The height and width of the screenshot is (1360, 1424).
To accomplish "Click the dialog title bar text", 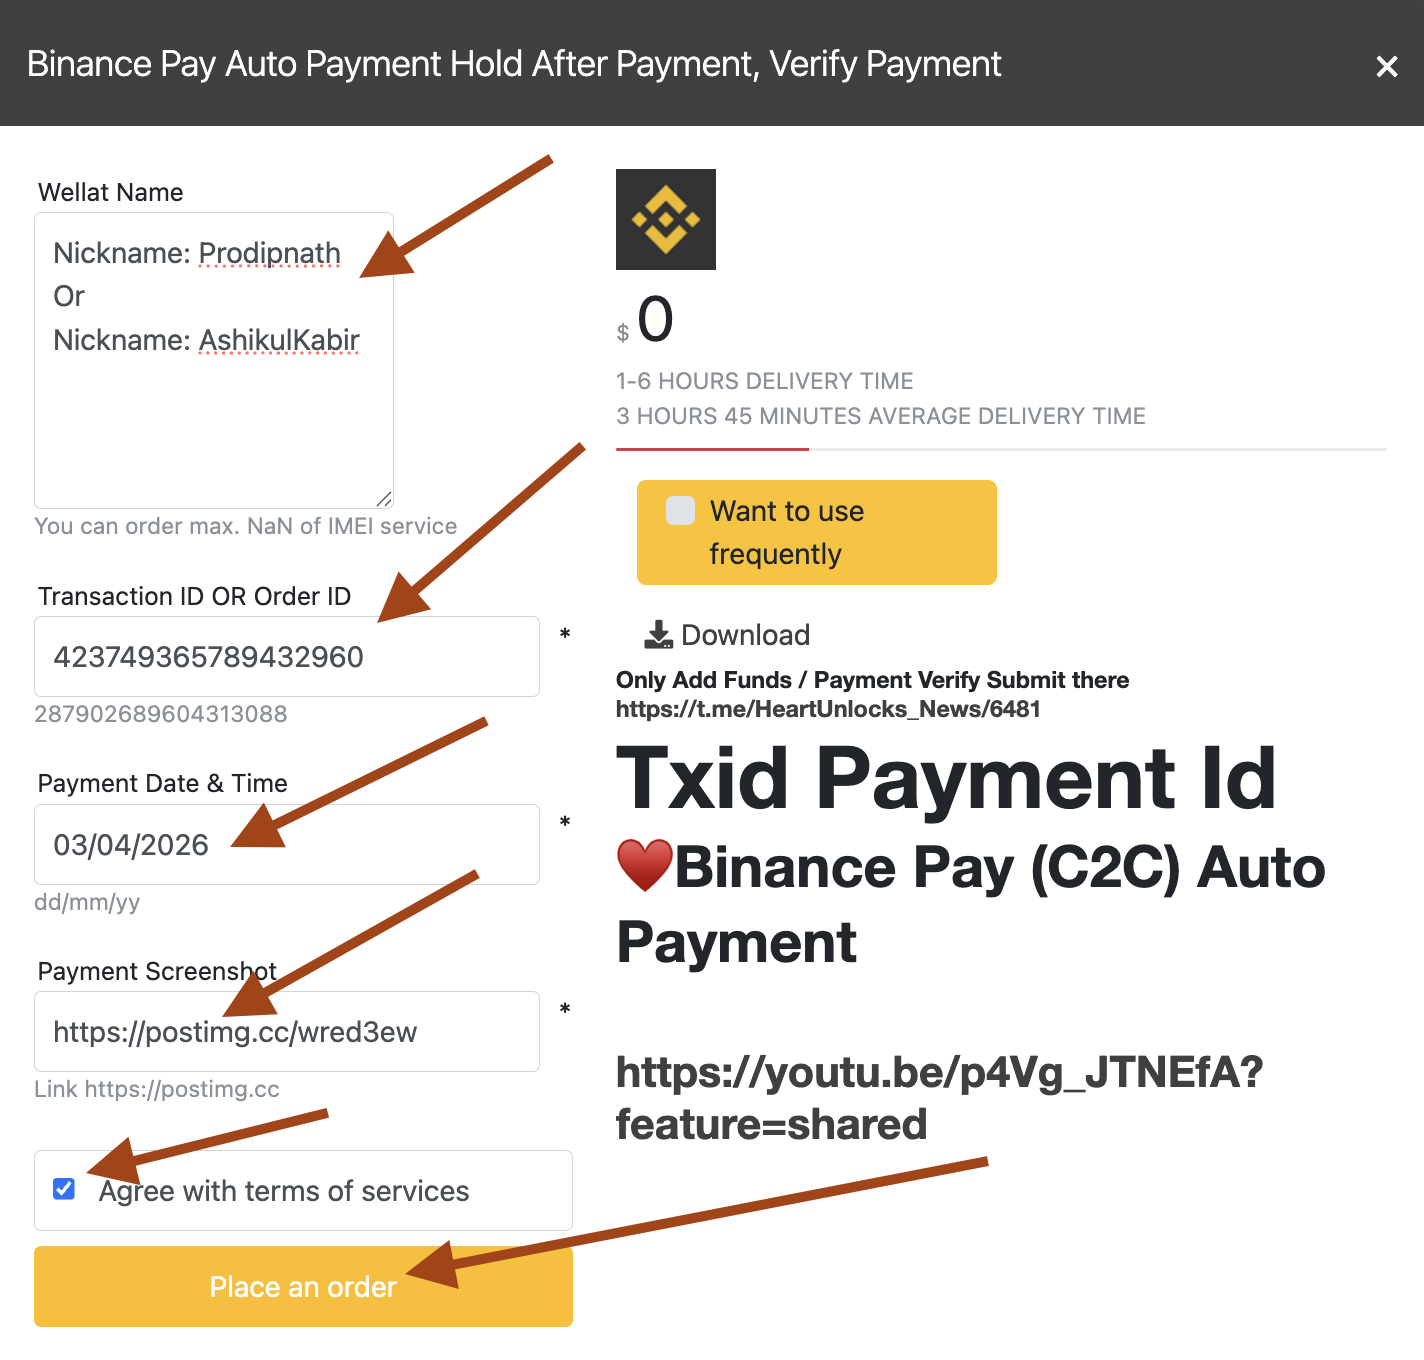I will click(514, 64).
